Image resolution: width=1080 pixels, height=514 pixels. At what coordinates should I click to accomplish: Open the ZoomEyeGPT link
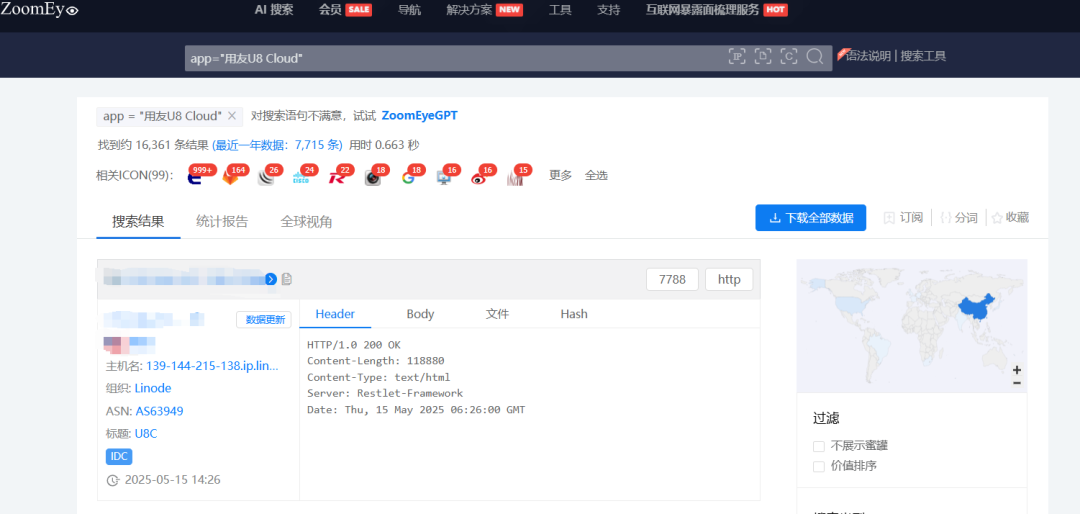(x=419, y=116)
